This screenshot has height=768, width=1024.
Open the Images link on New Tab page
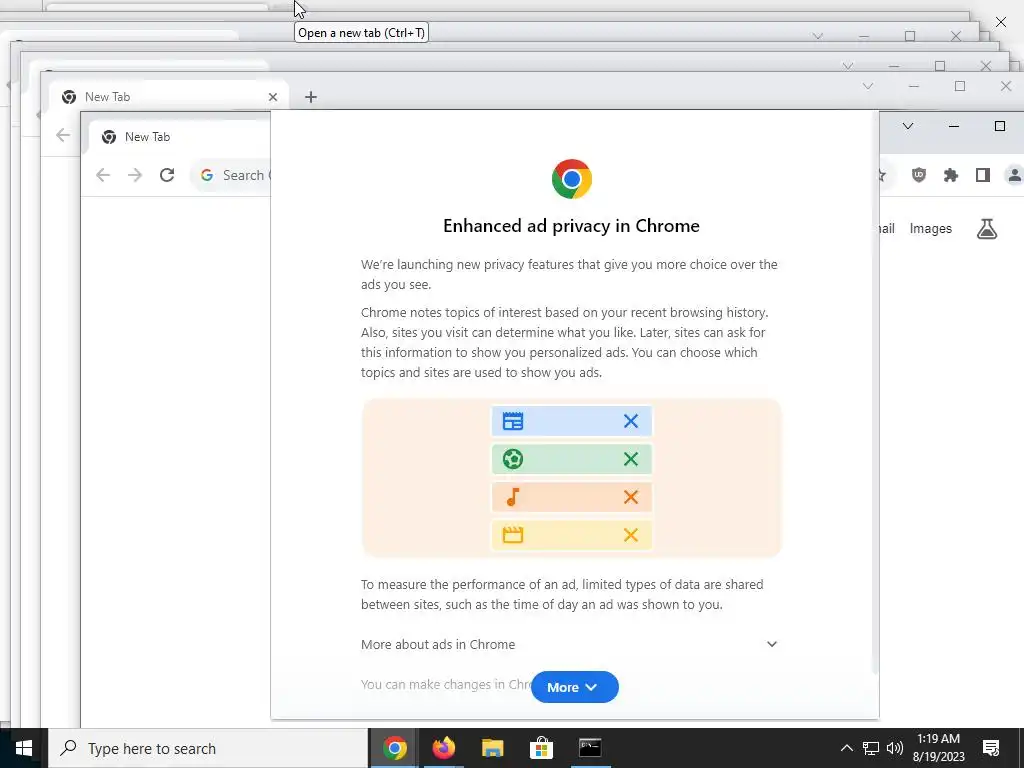point(931,229)
